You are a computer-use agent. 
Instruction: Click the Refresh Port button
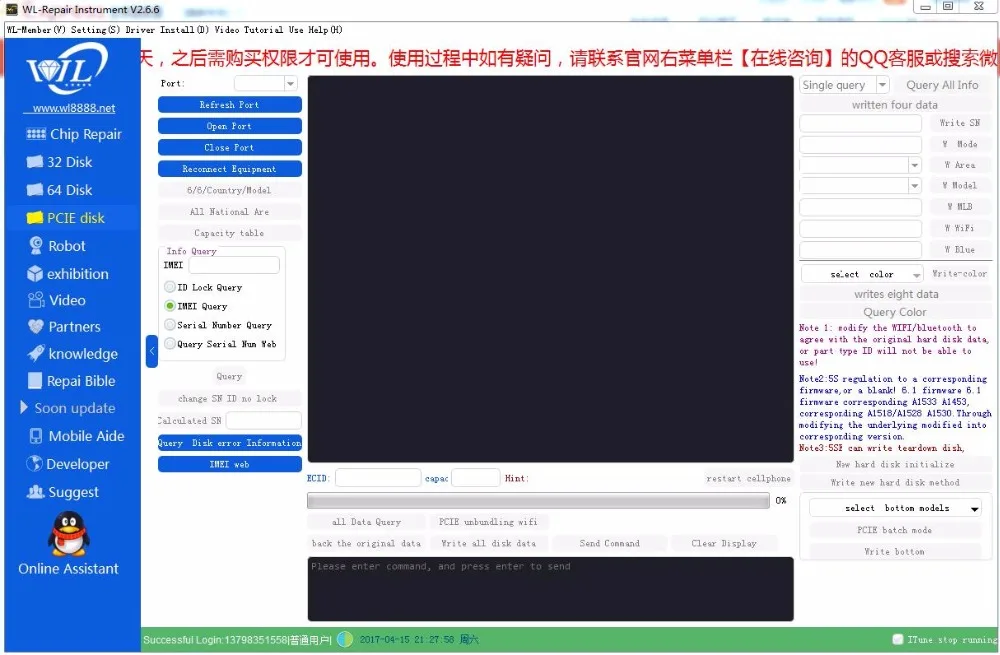(x=230, y=105)
